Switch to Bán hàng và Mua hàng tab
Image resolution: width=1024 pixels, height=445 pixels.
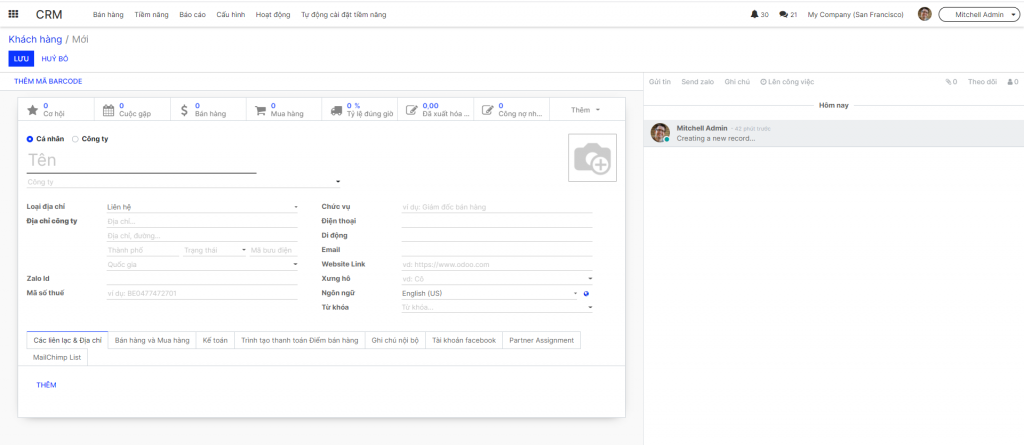coord(152,340)
